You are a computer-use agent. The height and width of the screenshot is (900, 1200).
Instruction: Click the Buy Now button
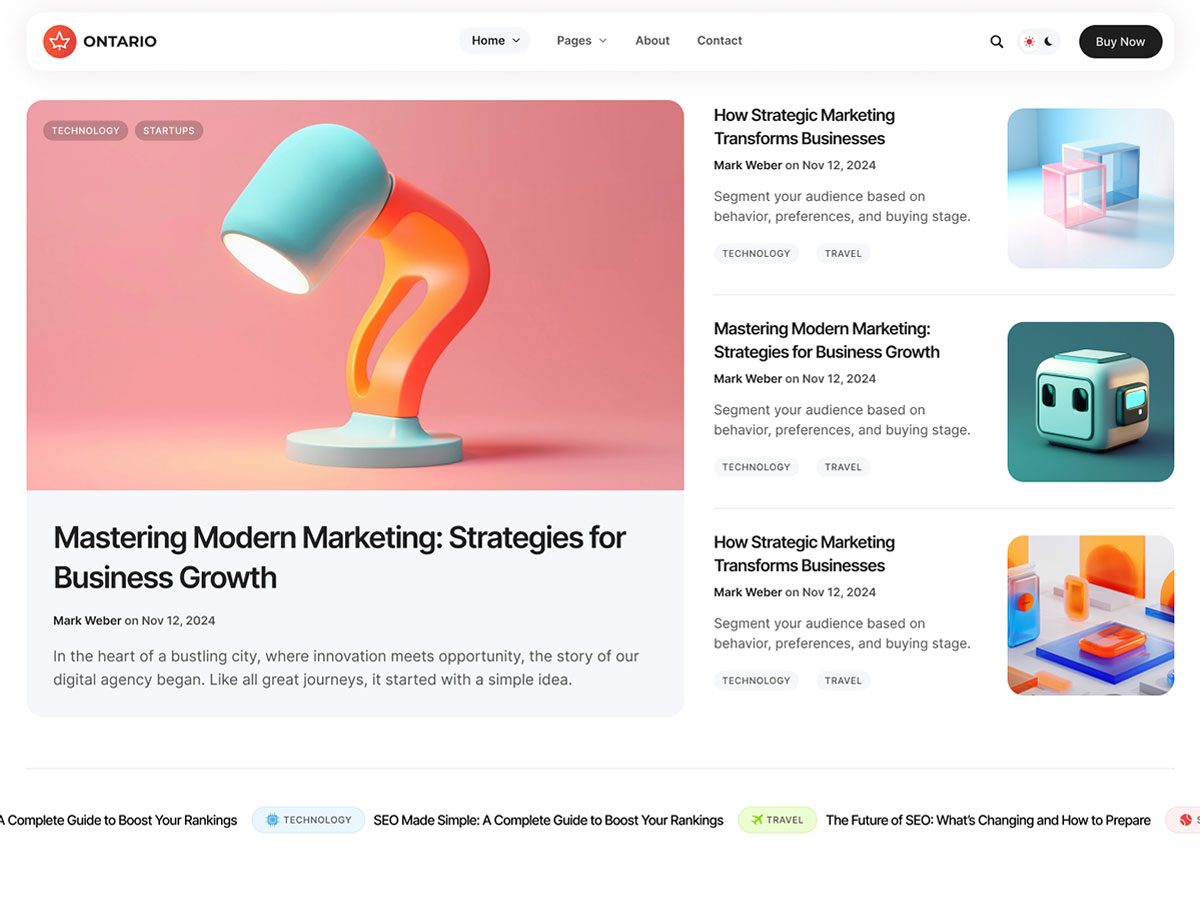[x=1120, y=42]
